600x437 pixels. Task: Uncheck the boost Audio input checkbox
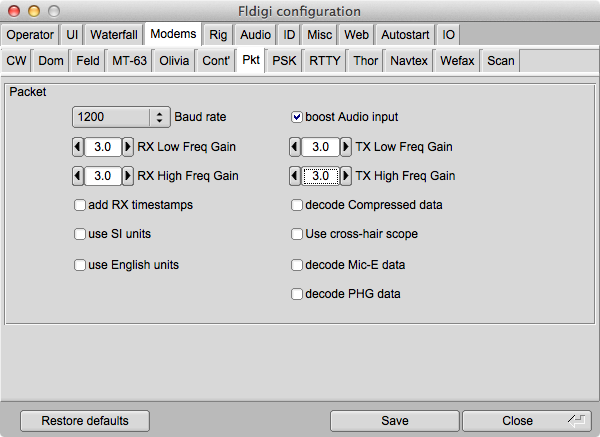point(297,117)
